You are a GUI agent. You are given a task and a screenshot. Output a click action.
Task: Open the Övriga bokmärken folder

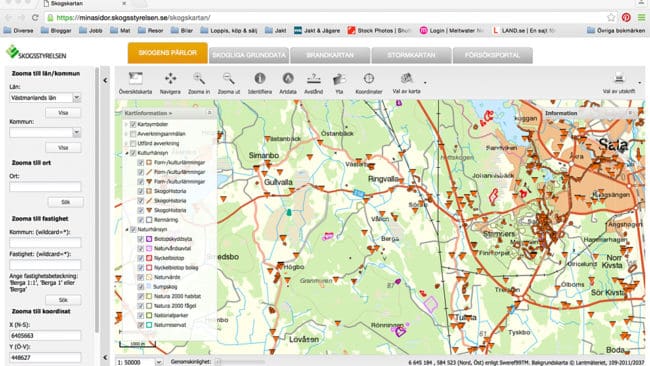[616, 31]
